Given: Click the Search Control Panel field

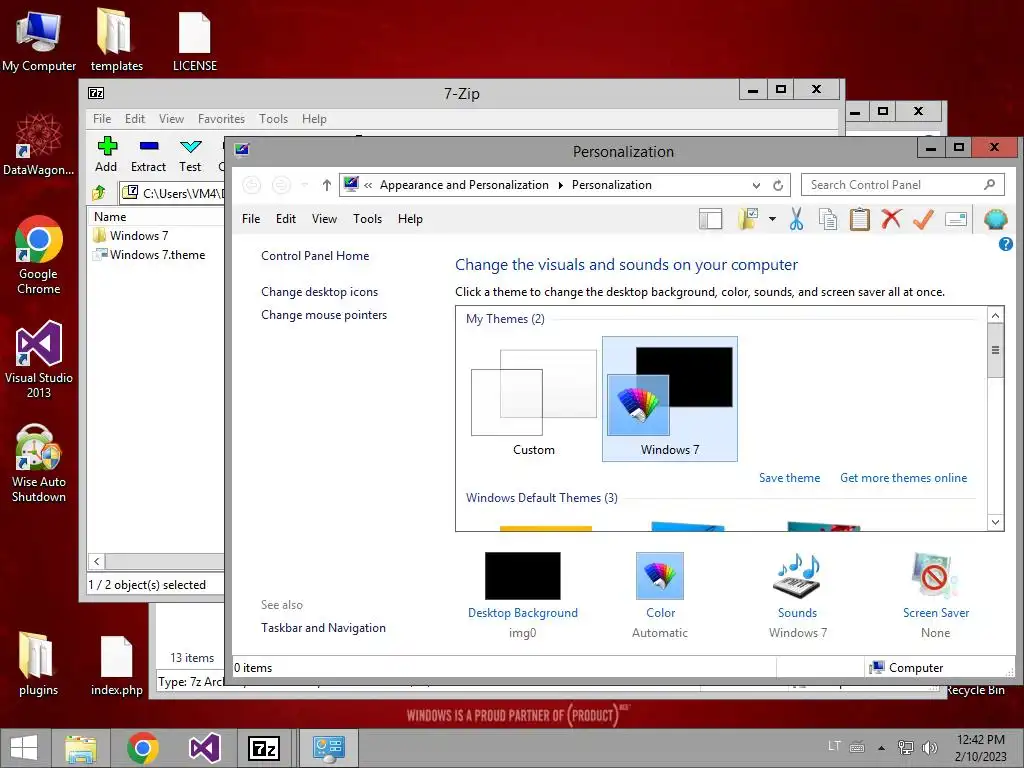Looking at the screenshot, I should (902, 185).
